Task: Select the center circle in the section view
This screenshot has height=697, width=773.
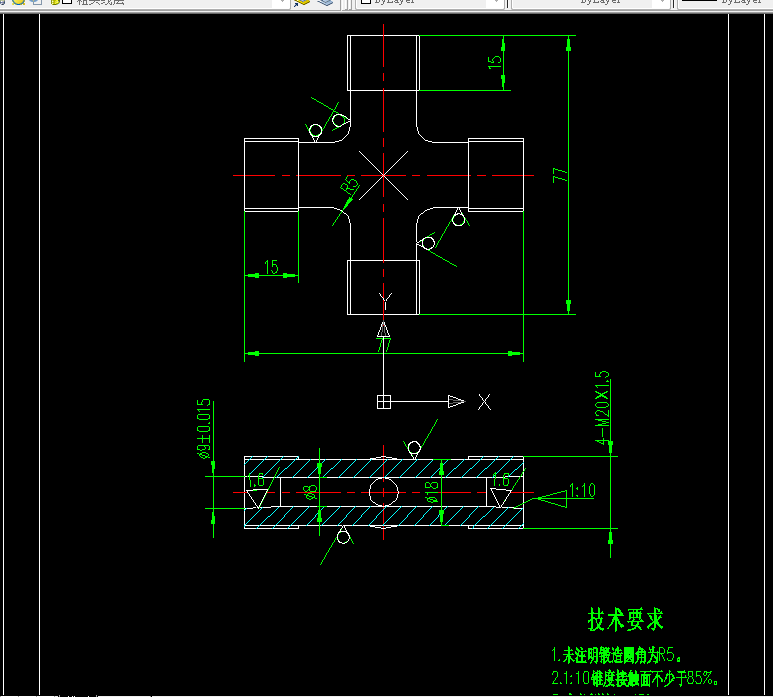Action: [x=384, y=492]
